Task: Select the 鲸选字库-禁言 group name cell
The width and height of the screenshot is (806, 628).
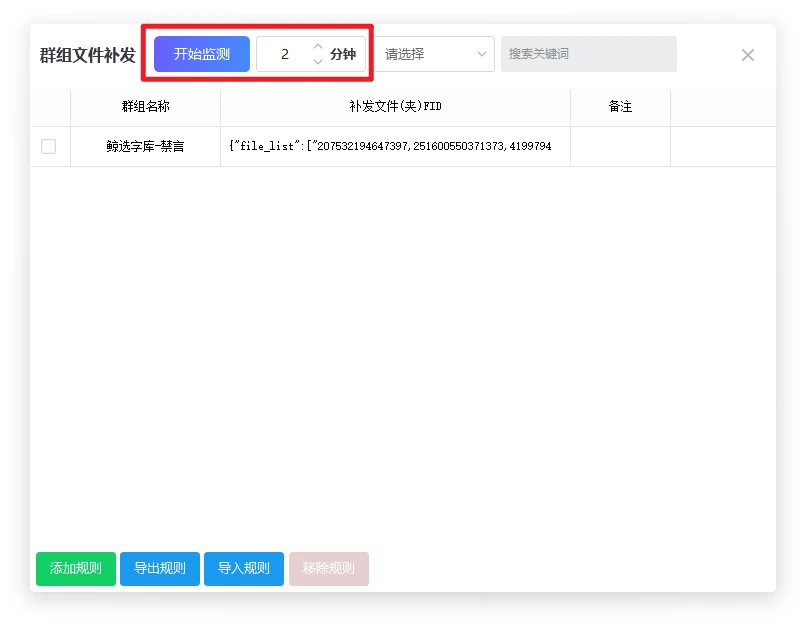Action: coord(145,146)
